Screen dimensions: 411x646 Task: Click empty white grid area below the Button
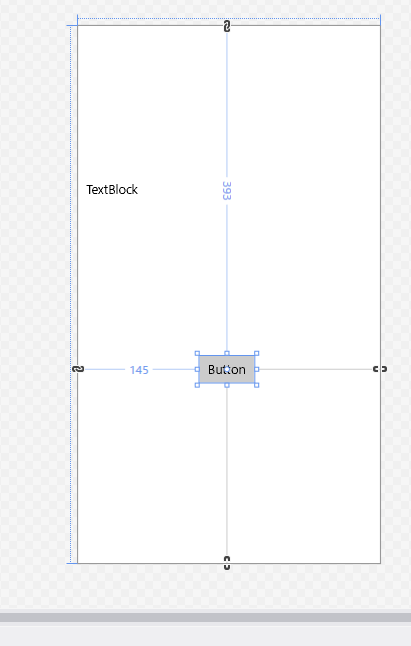coord(303,474)
